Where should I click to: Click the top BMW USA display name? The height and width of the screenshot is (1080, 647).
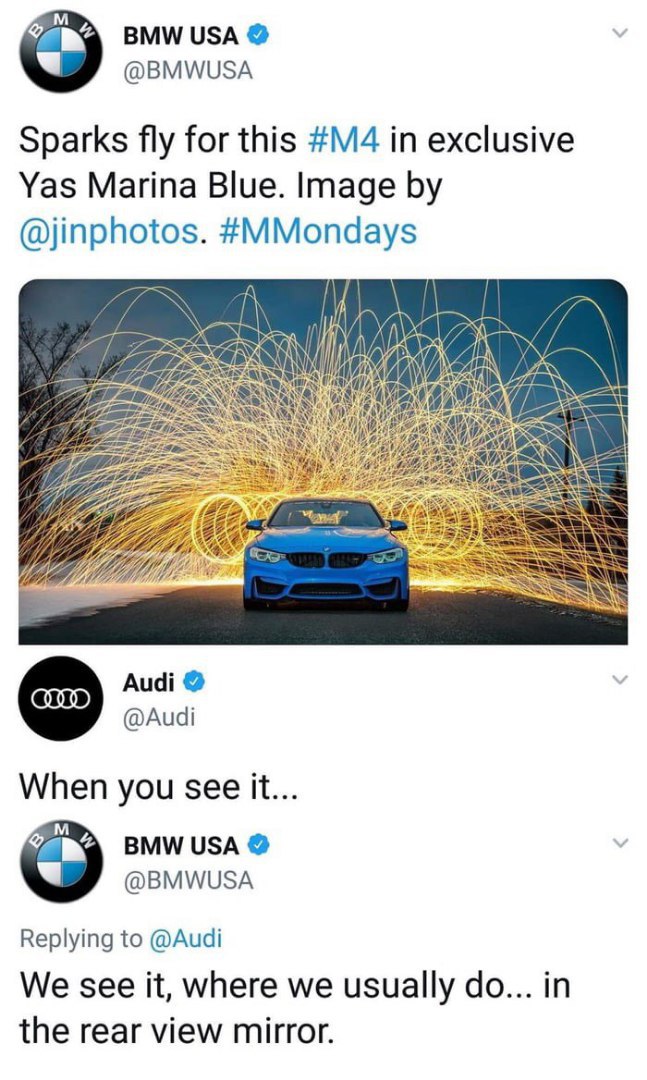pyautogui.click(x=181, y=35)
